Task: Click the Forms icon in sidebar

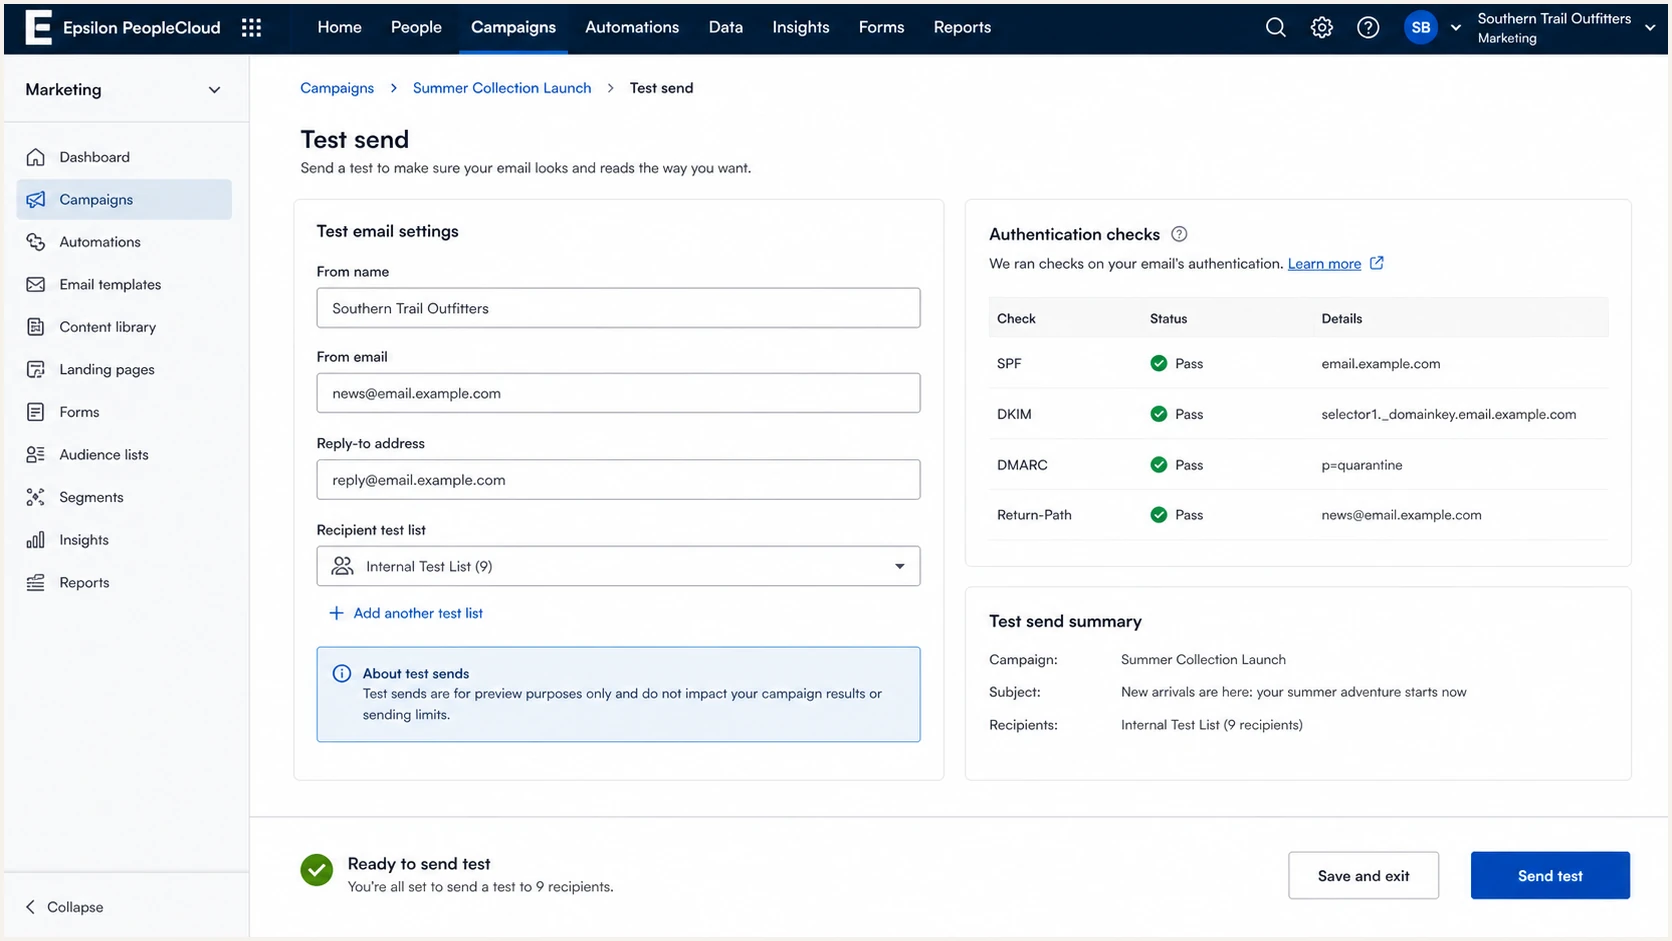Action: pos(36,412)
